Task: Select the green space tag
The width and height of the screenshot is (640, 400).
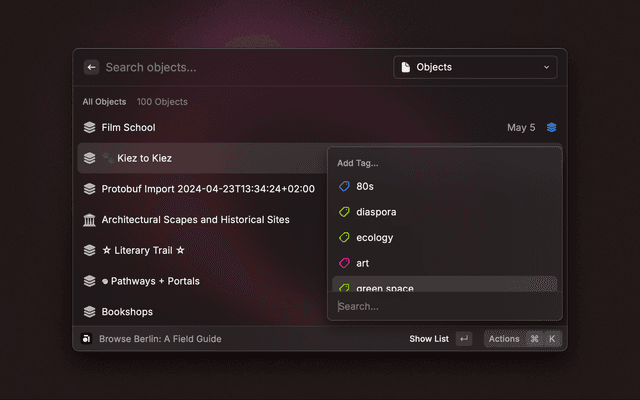Action: pyautogui.click(x=384, y=287)
